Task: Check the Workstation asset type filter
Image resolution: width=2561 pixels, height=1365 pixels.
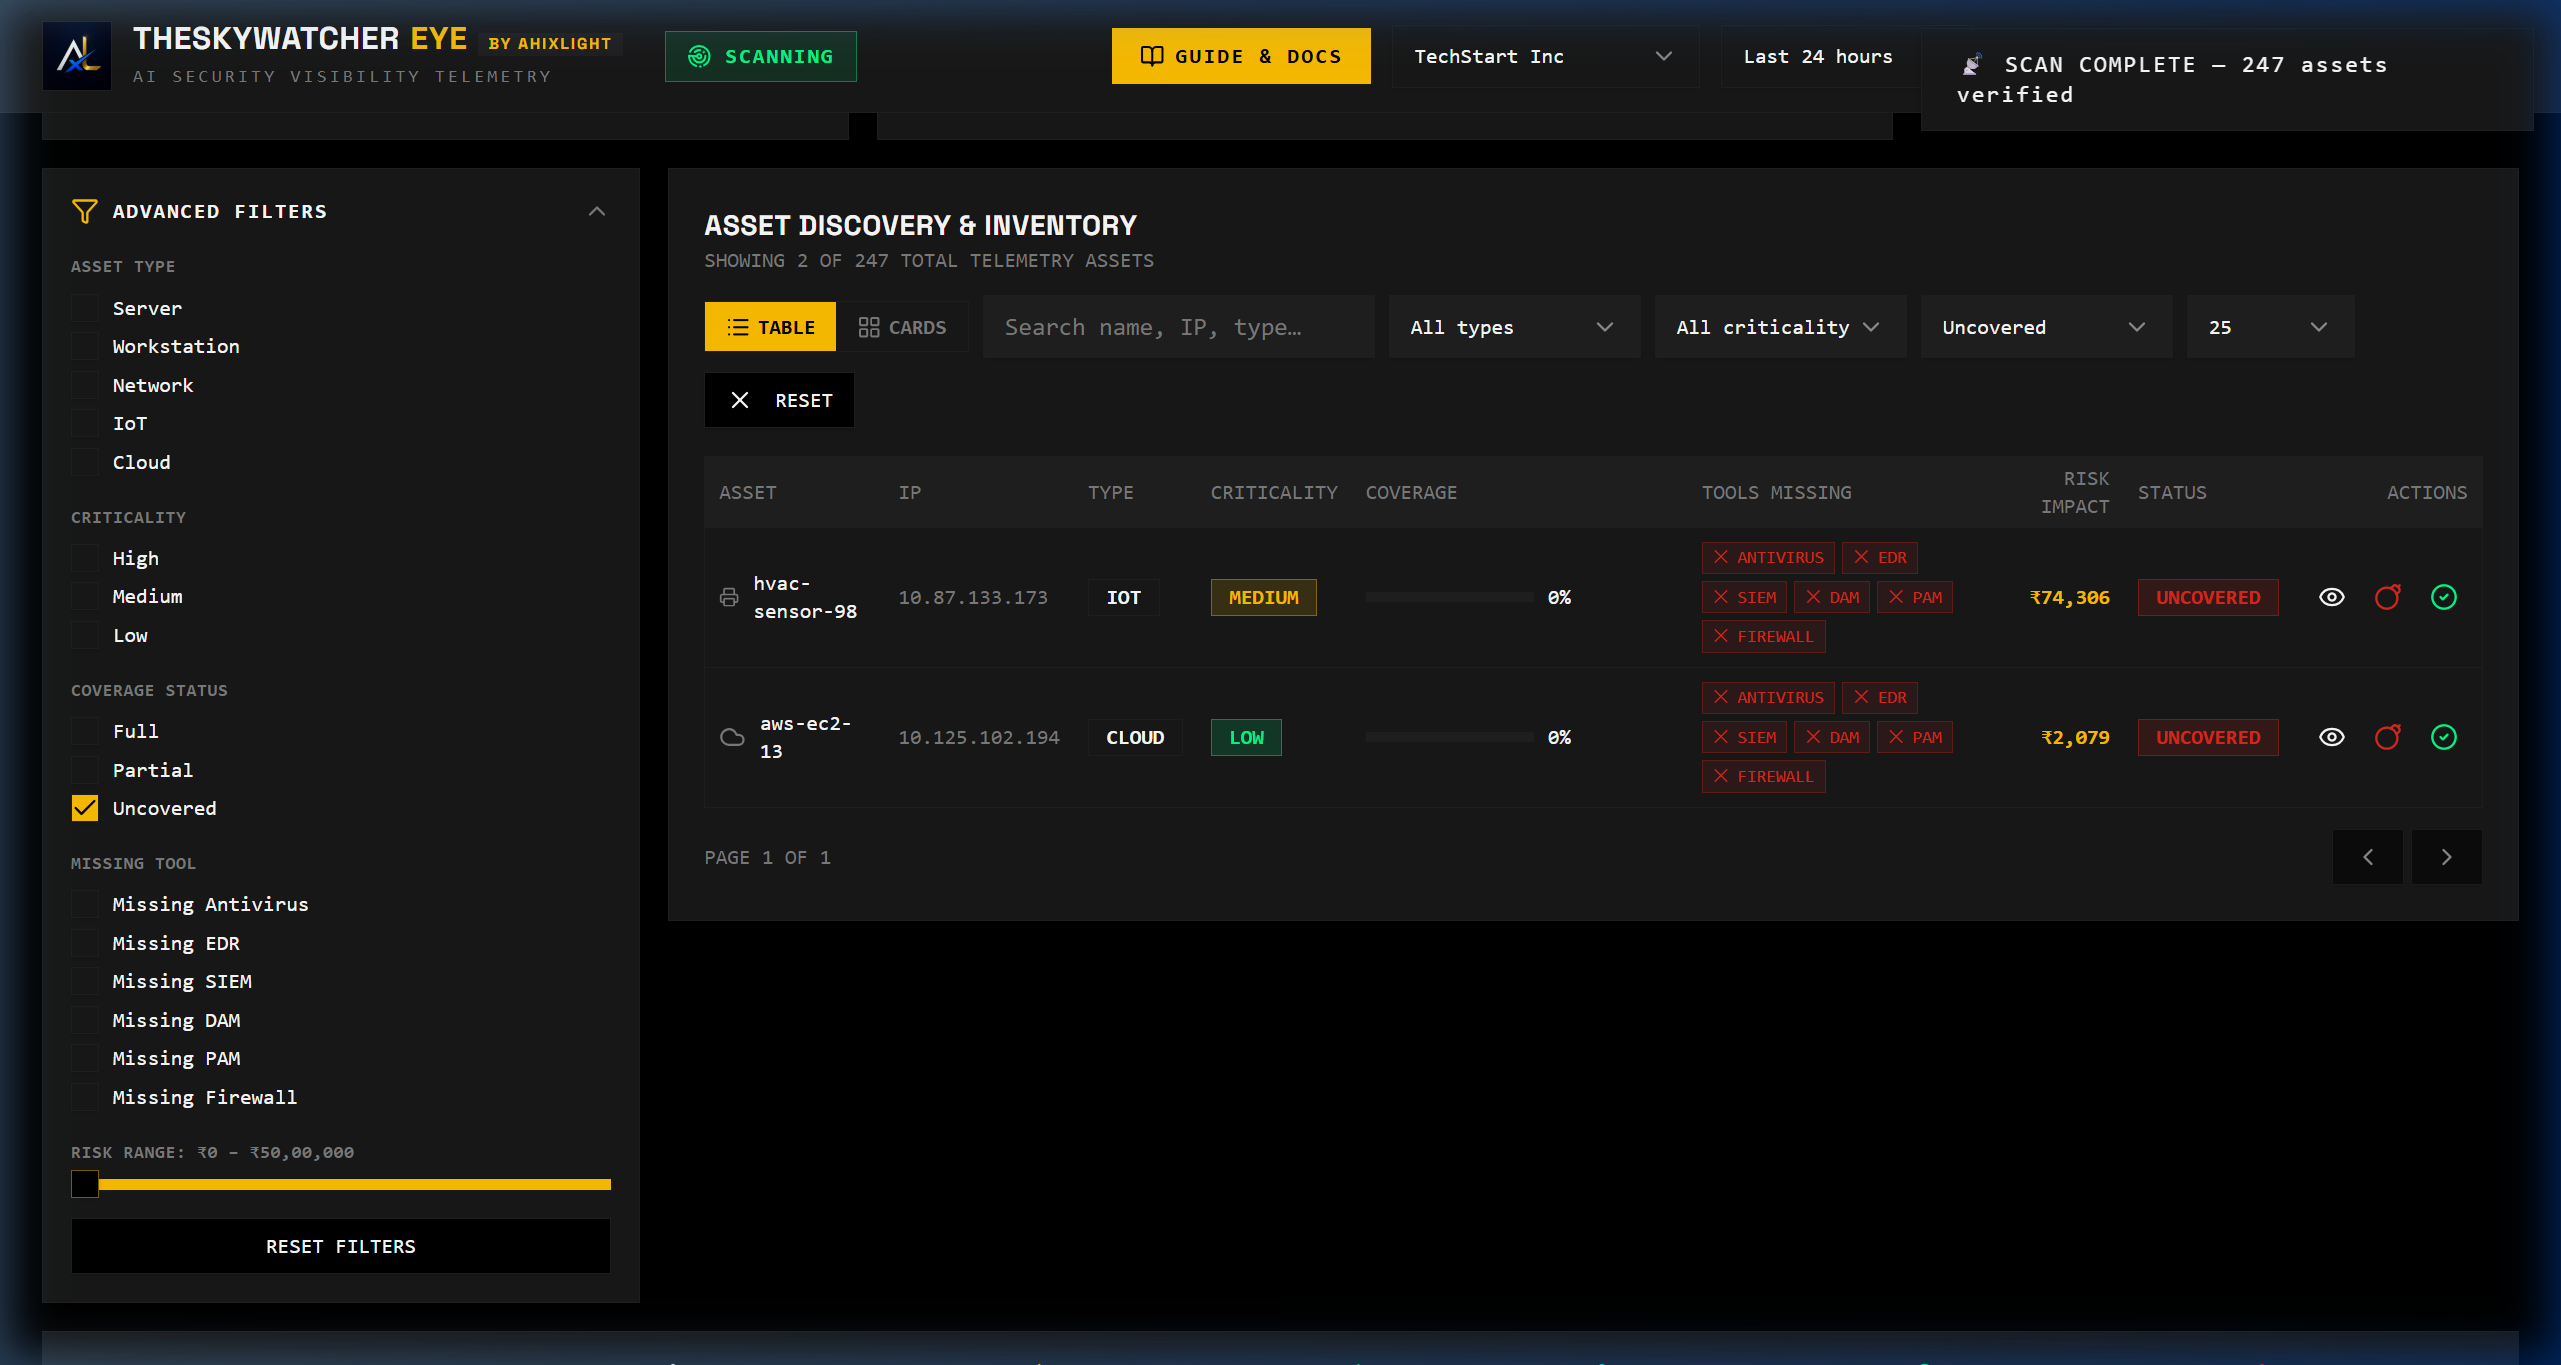Action: pyautogui.click(x=85, y=346)
